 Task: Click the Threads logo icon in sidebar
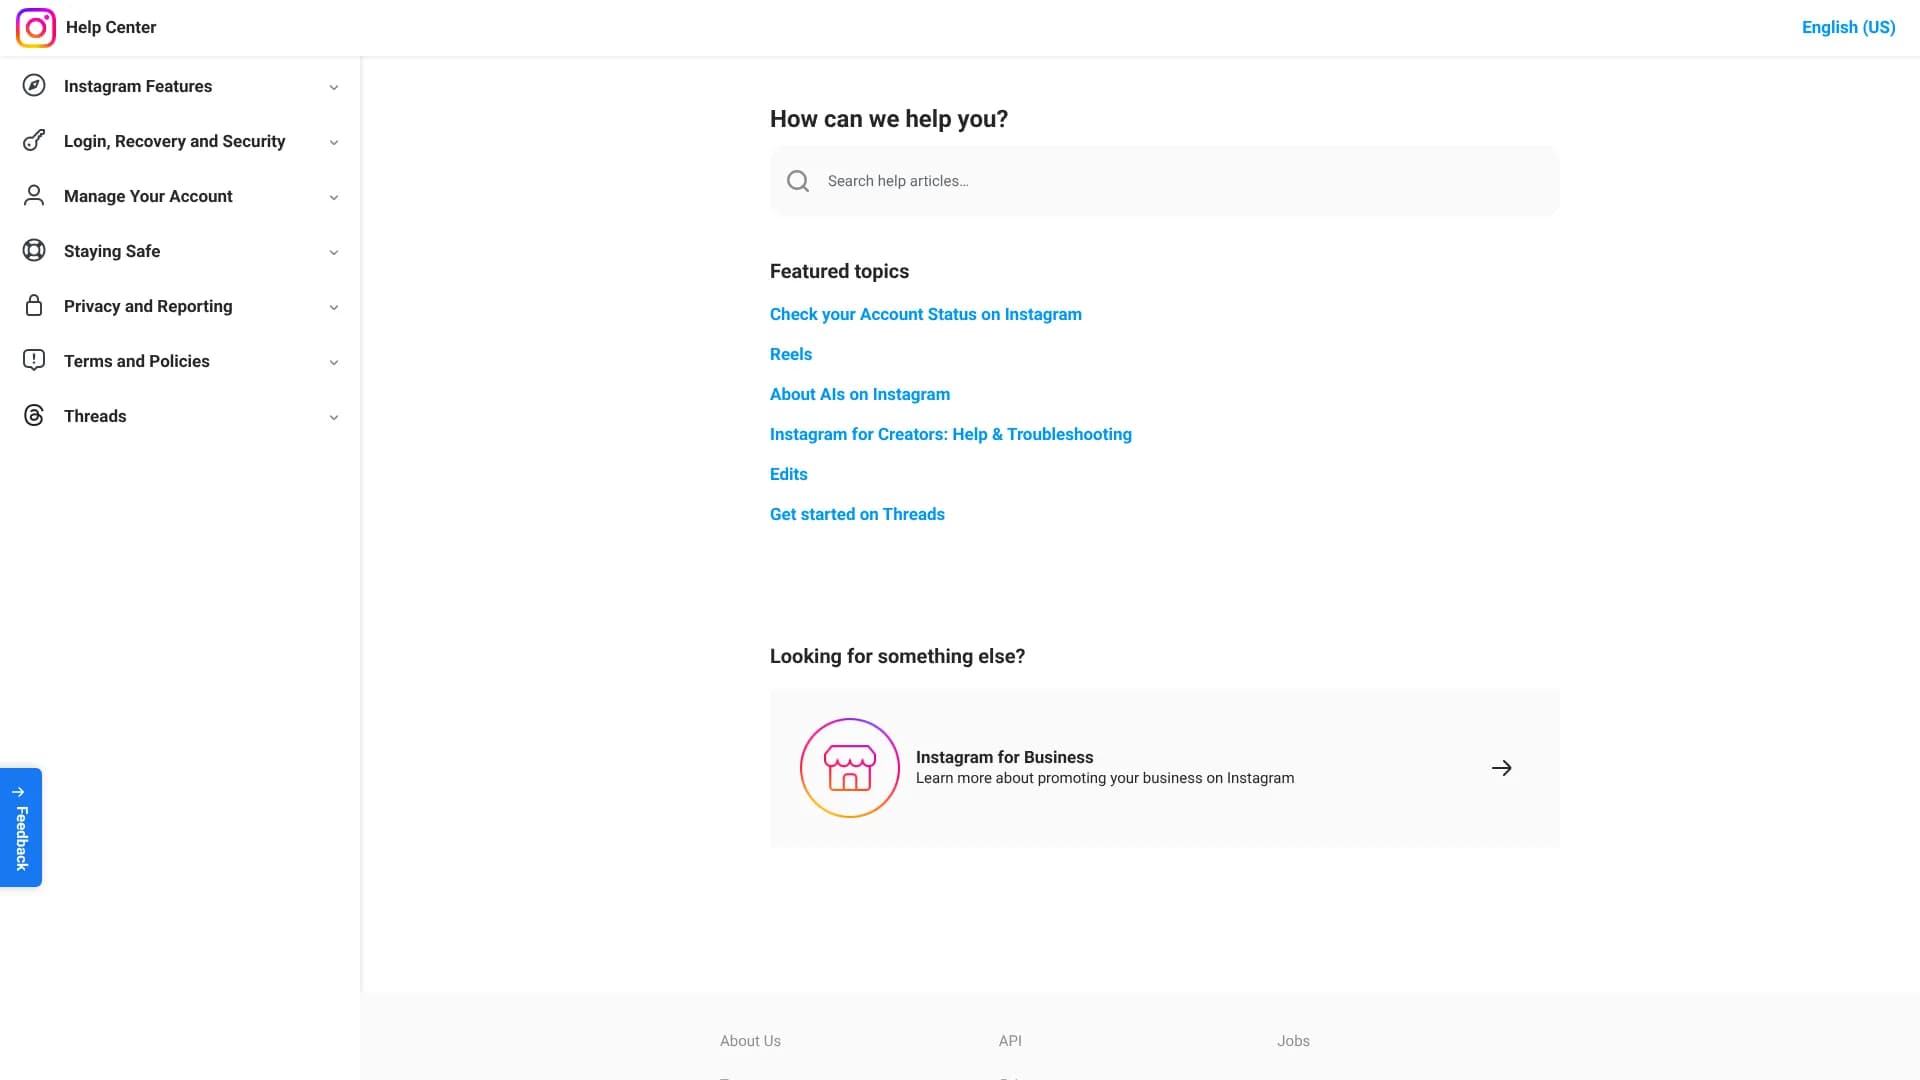(x=34, y=416)
